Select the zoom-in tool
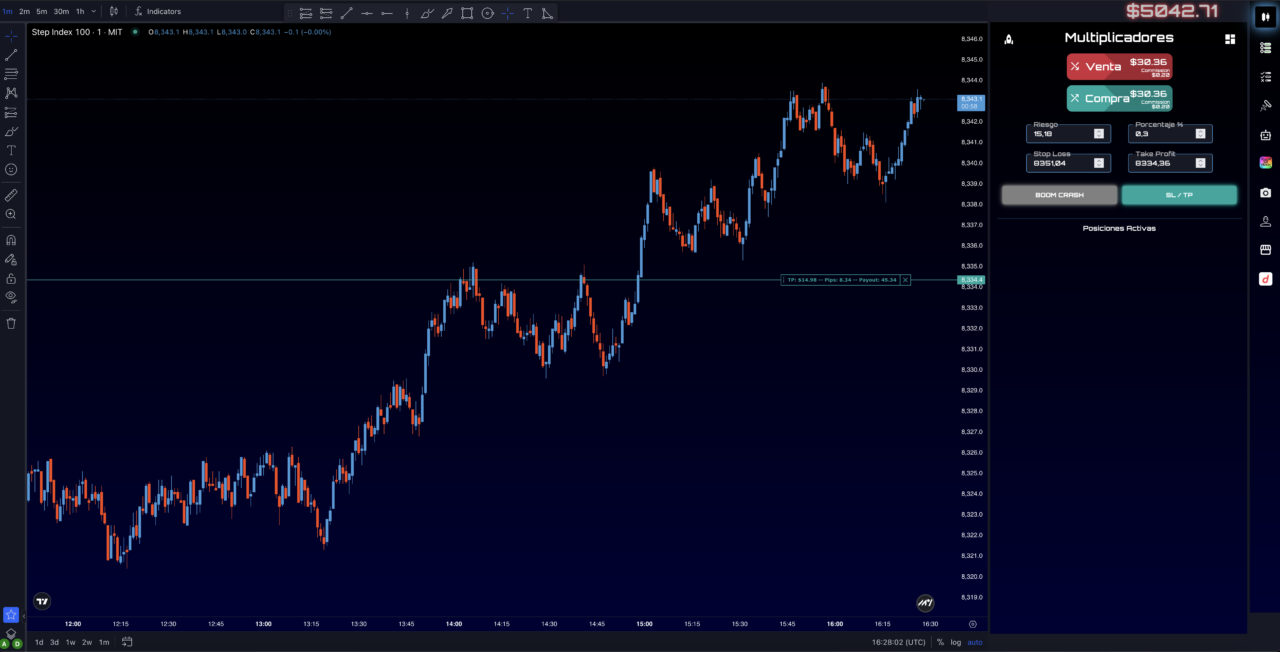1280x652 pixels. click(11, 213)
